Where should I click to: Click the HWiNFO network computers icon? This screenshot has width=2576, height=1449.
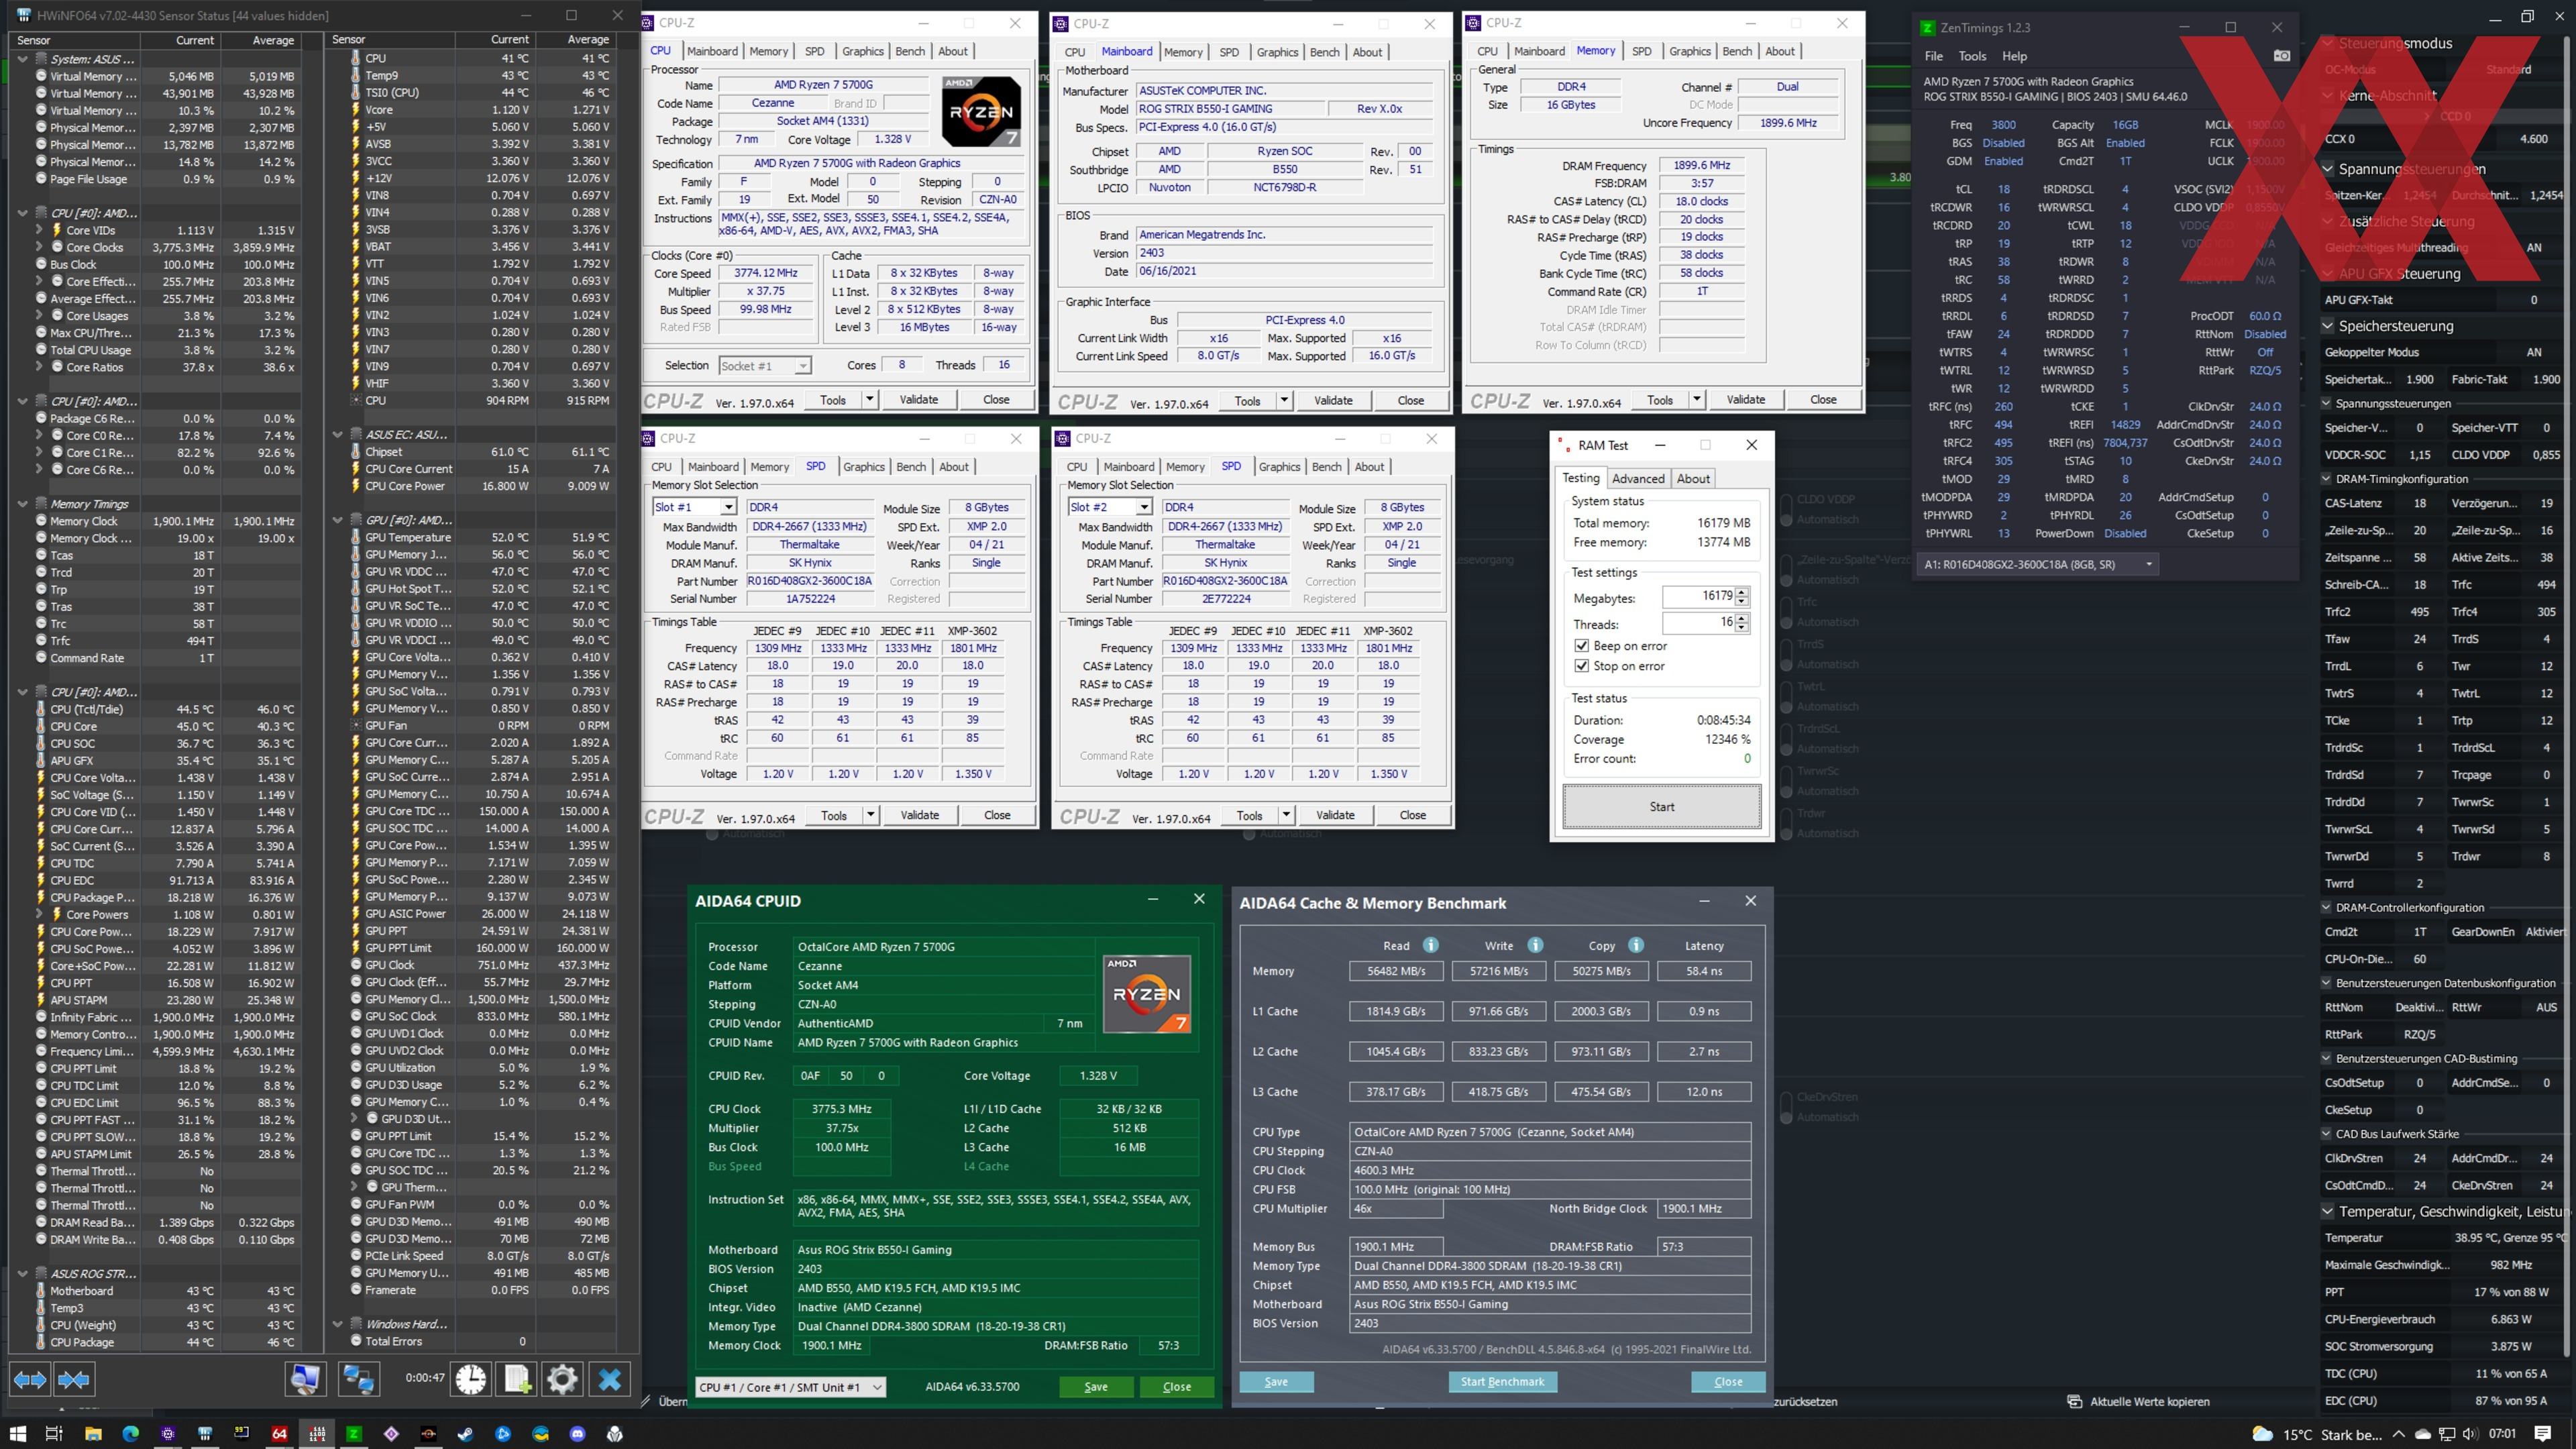358,1380
